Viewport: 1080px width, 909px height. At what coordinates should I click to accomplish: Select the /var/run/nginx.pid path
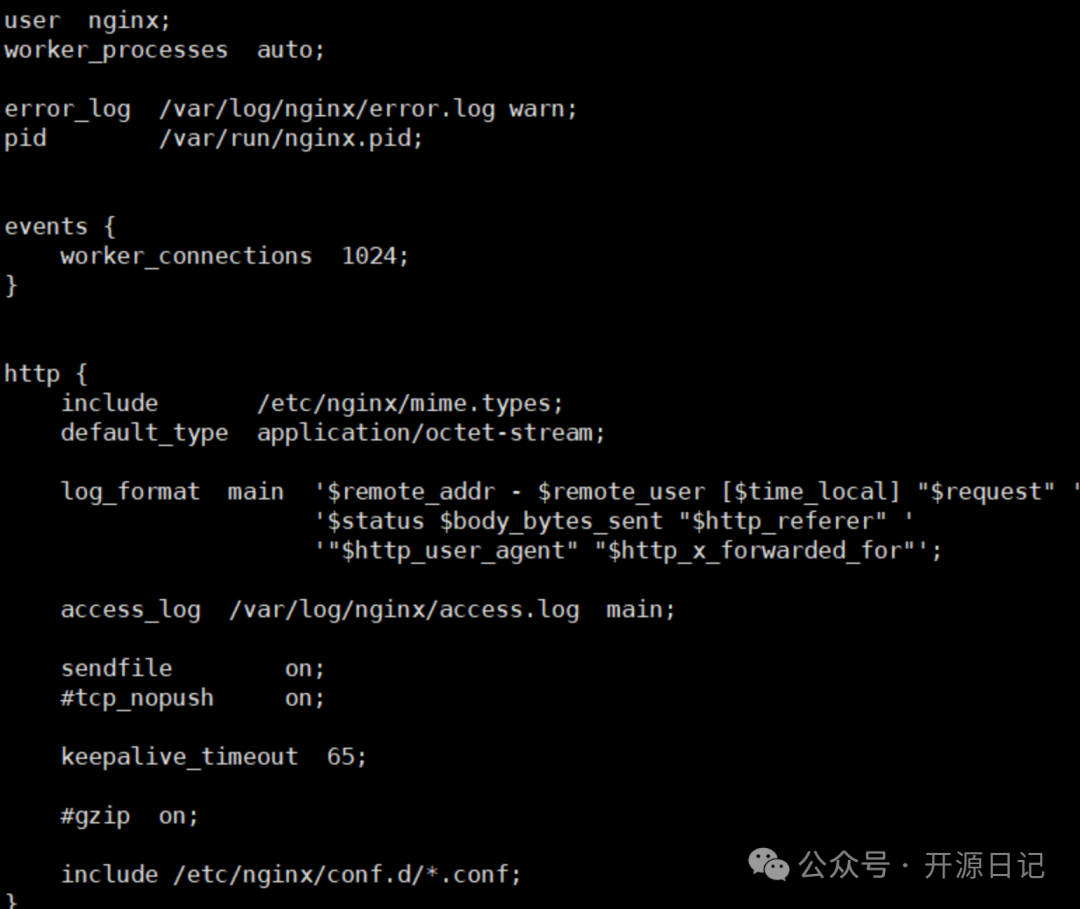coord(290,138)
